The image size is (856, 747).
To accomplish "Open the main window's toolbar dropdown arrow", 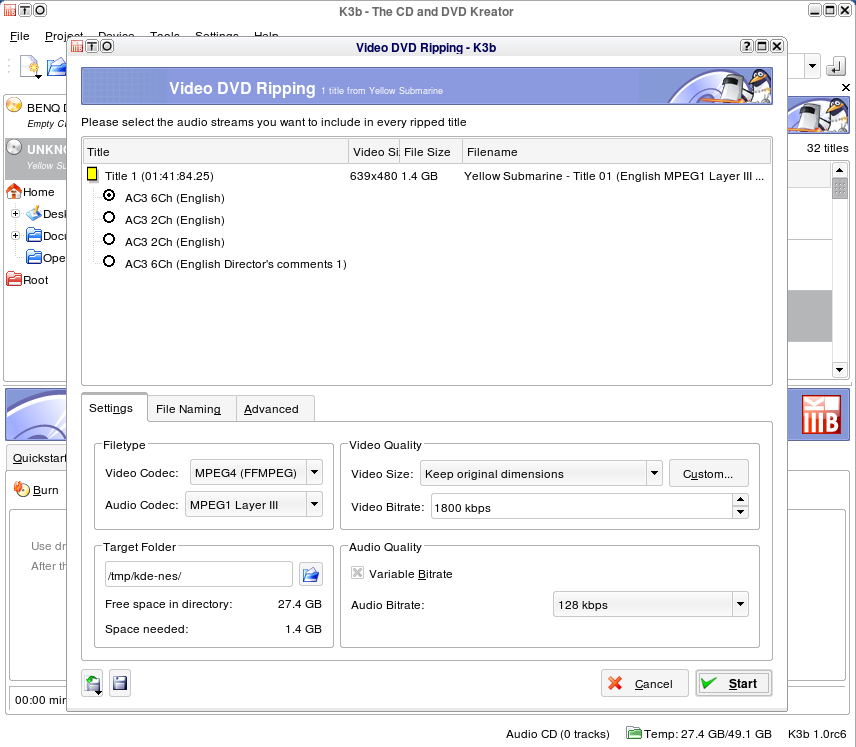I will click(x=812, y=66).
